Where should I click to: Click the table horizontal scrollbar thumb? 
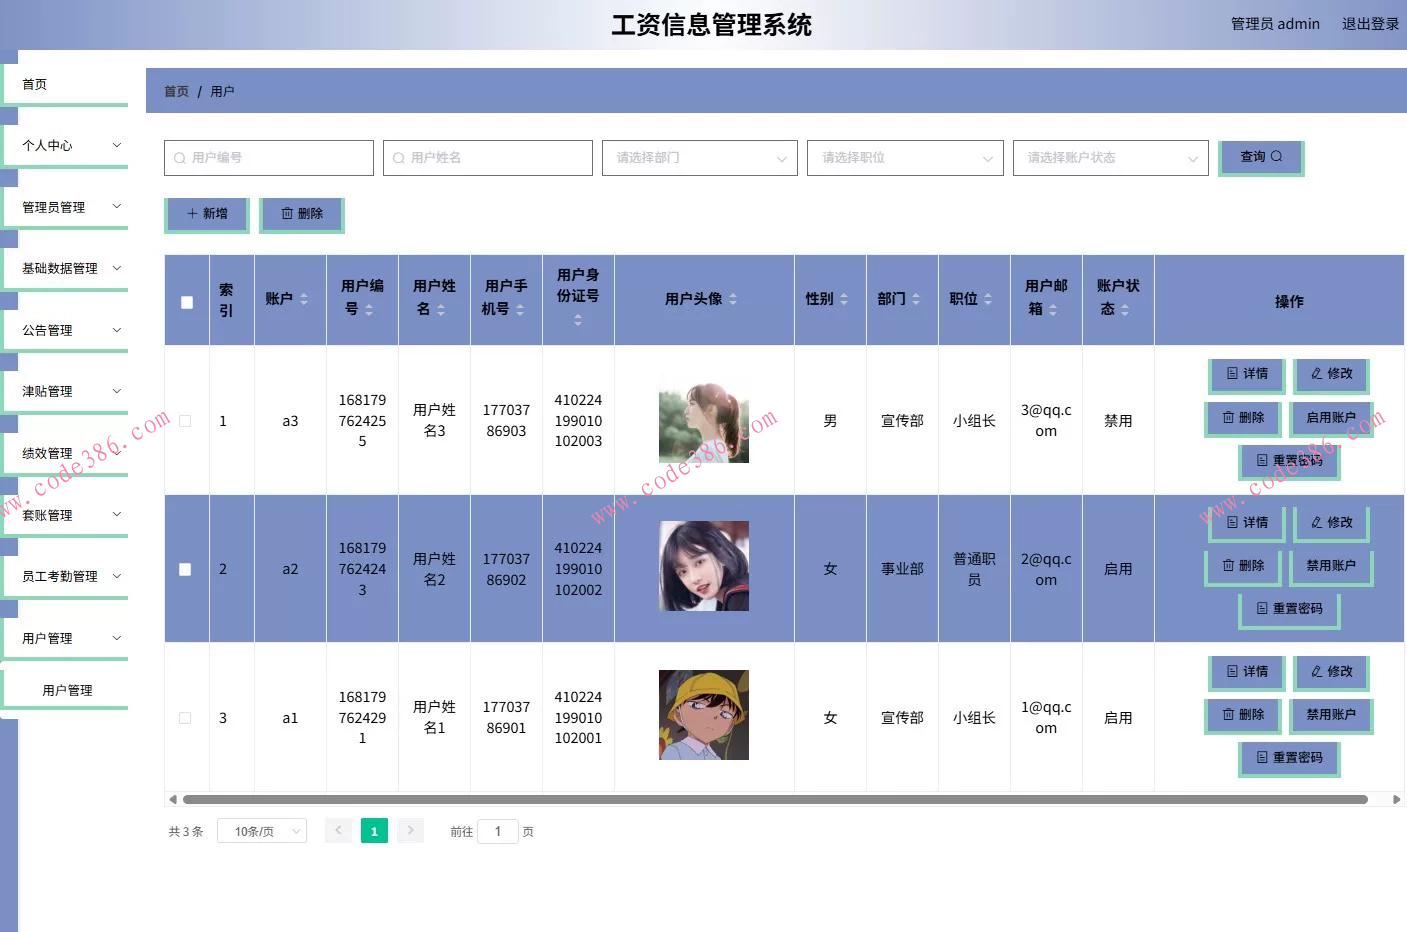pos(775,799)
